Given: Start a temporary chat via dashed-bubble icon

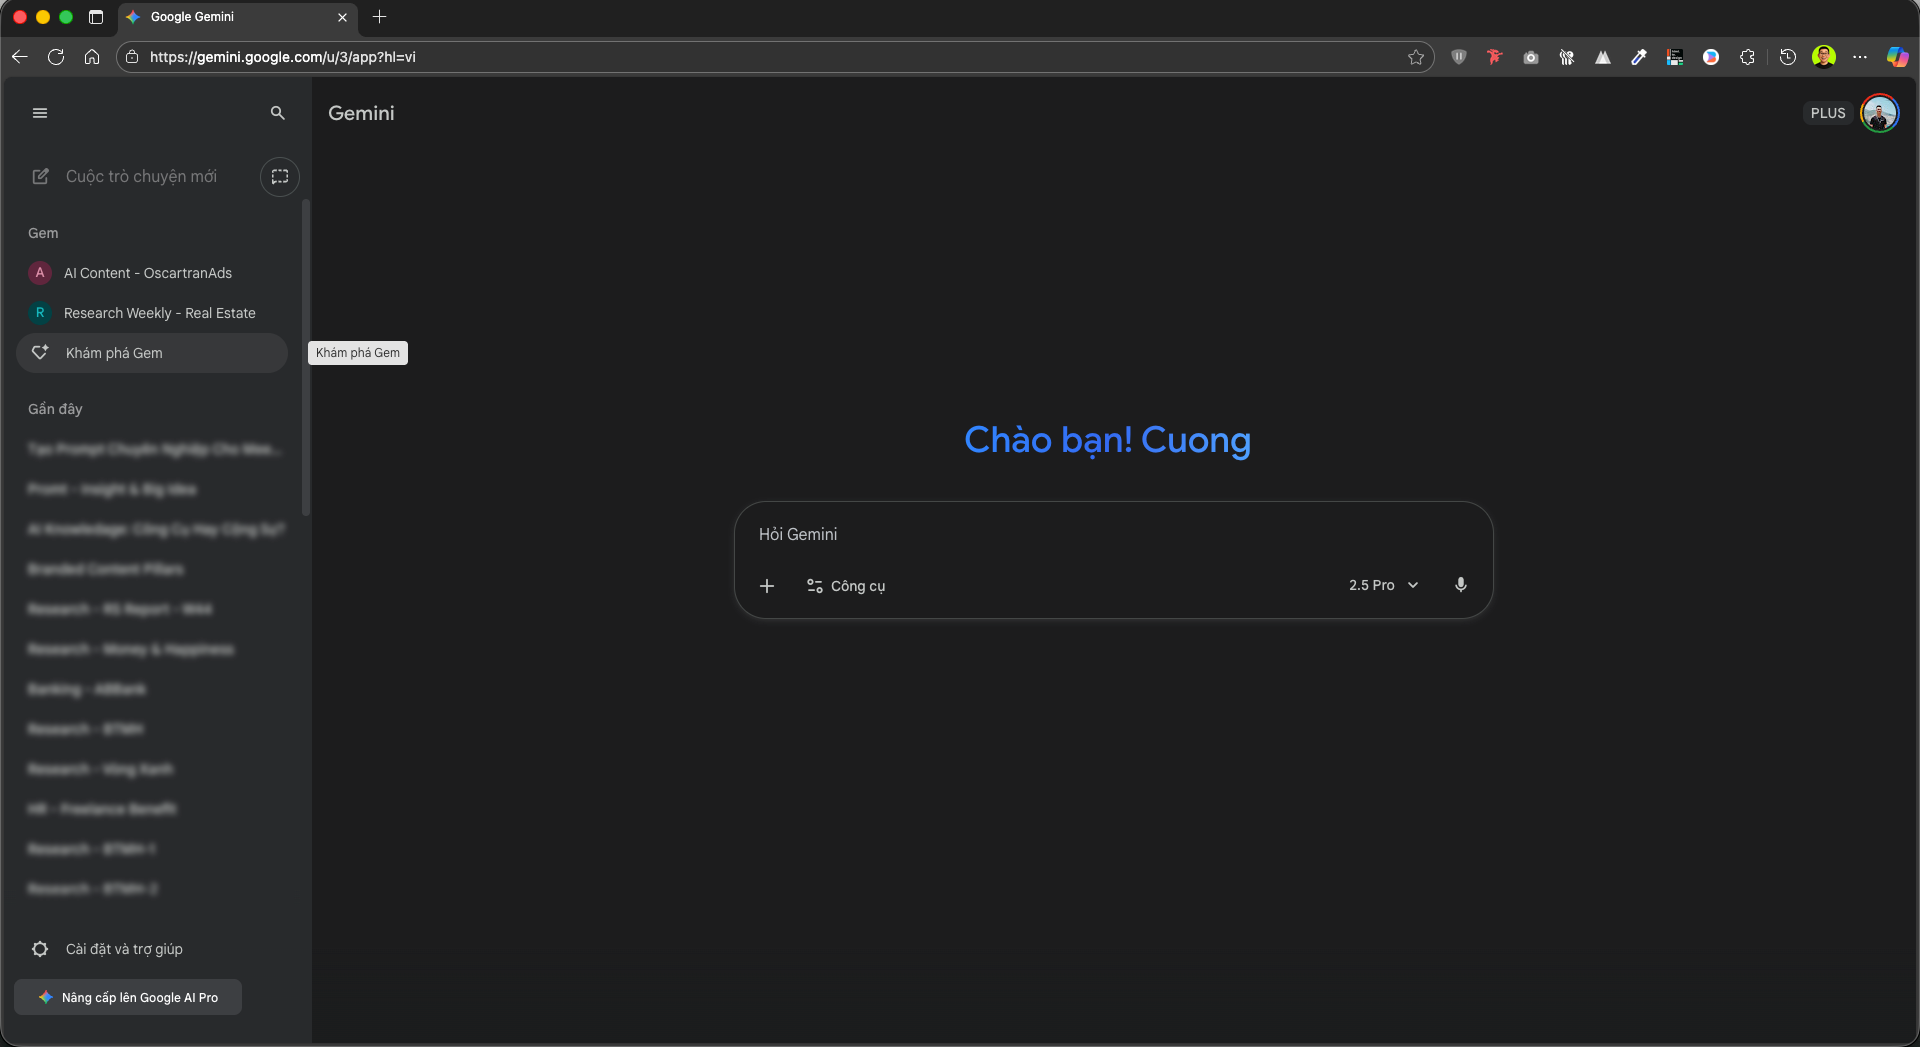Looking at the screenshot, I should tap(280, 177).
